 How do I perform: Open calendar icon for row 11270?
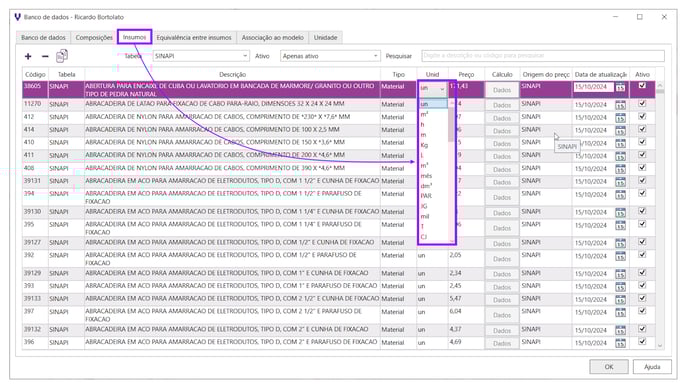[620, 105]
